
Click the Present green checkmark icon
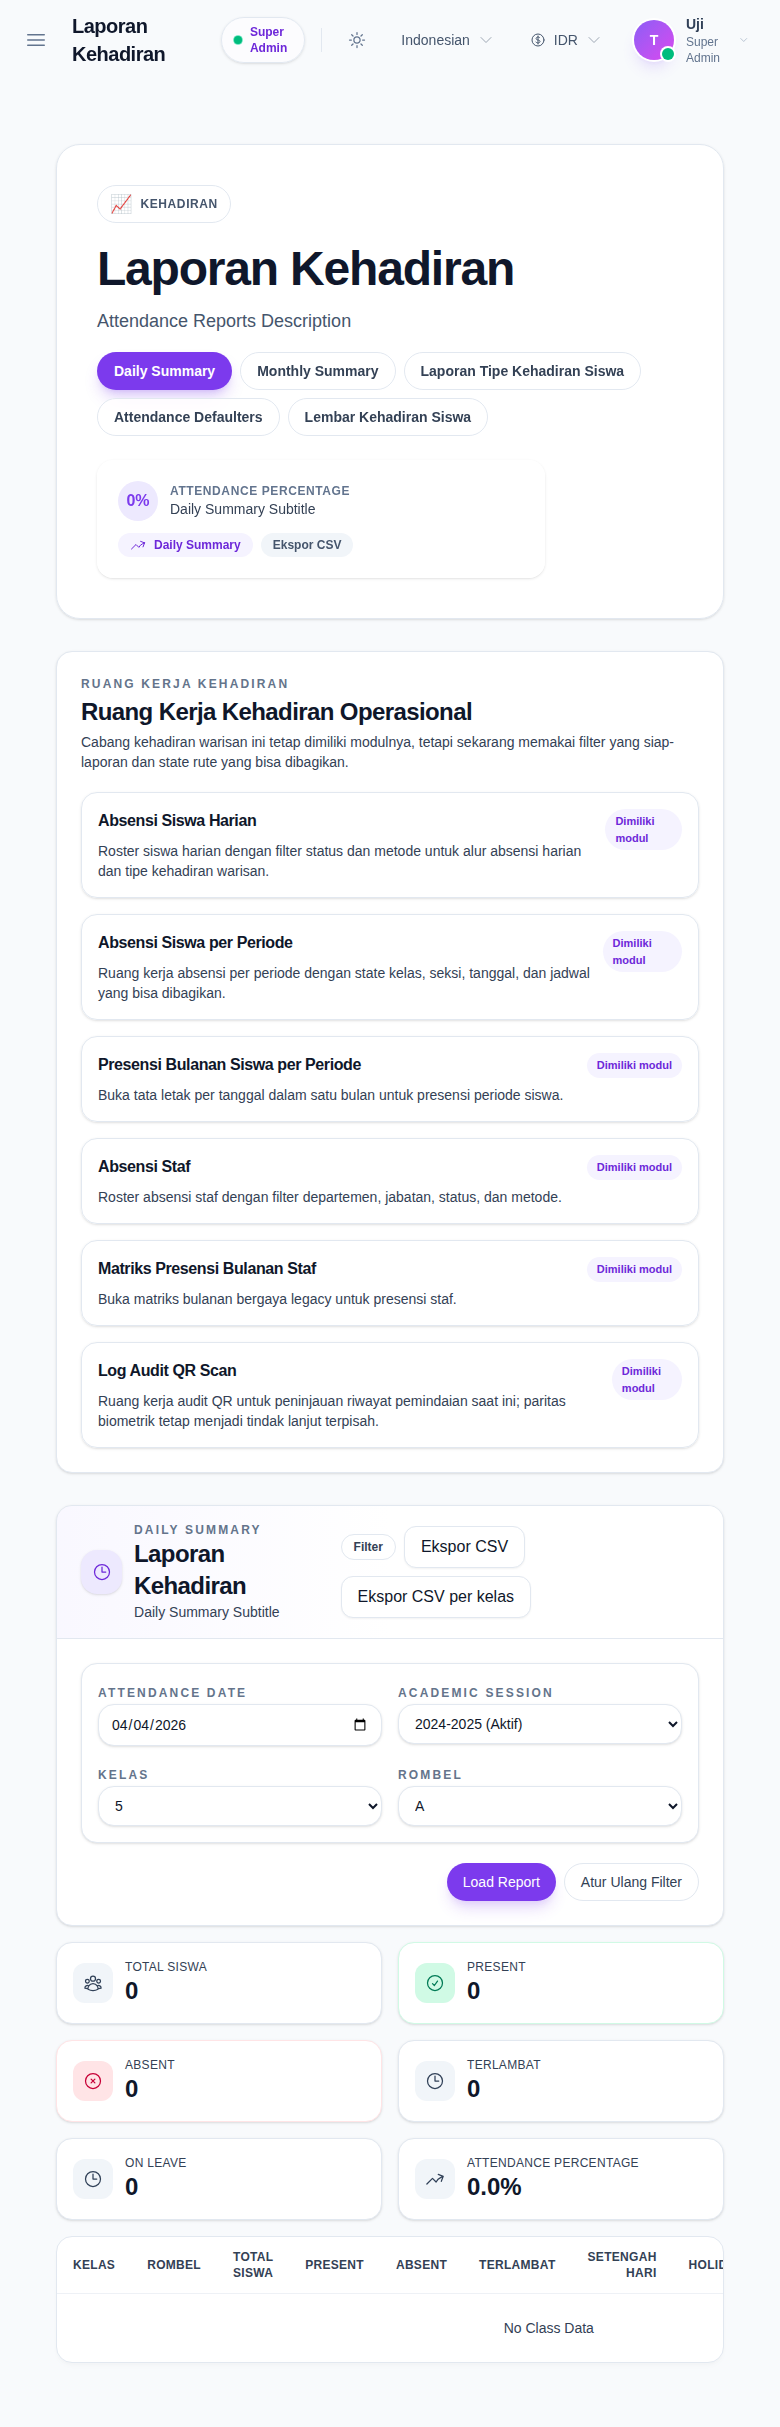(435, 1983)
